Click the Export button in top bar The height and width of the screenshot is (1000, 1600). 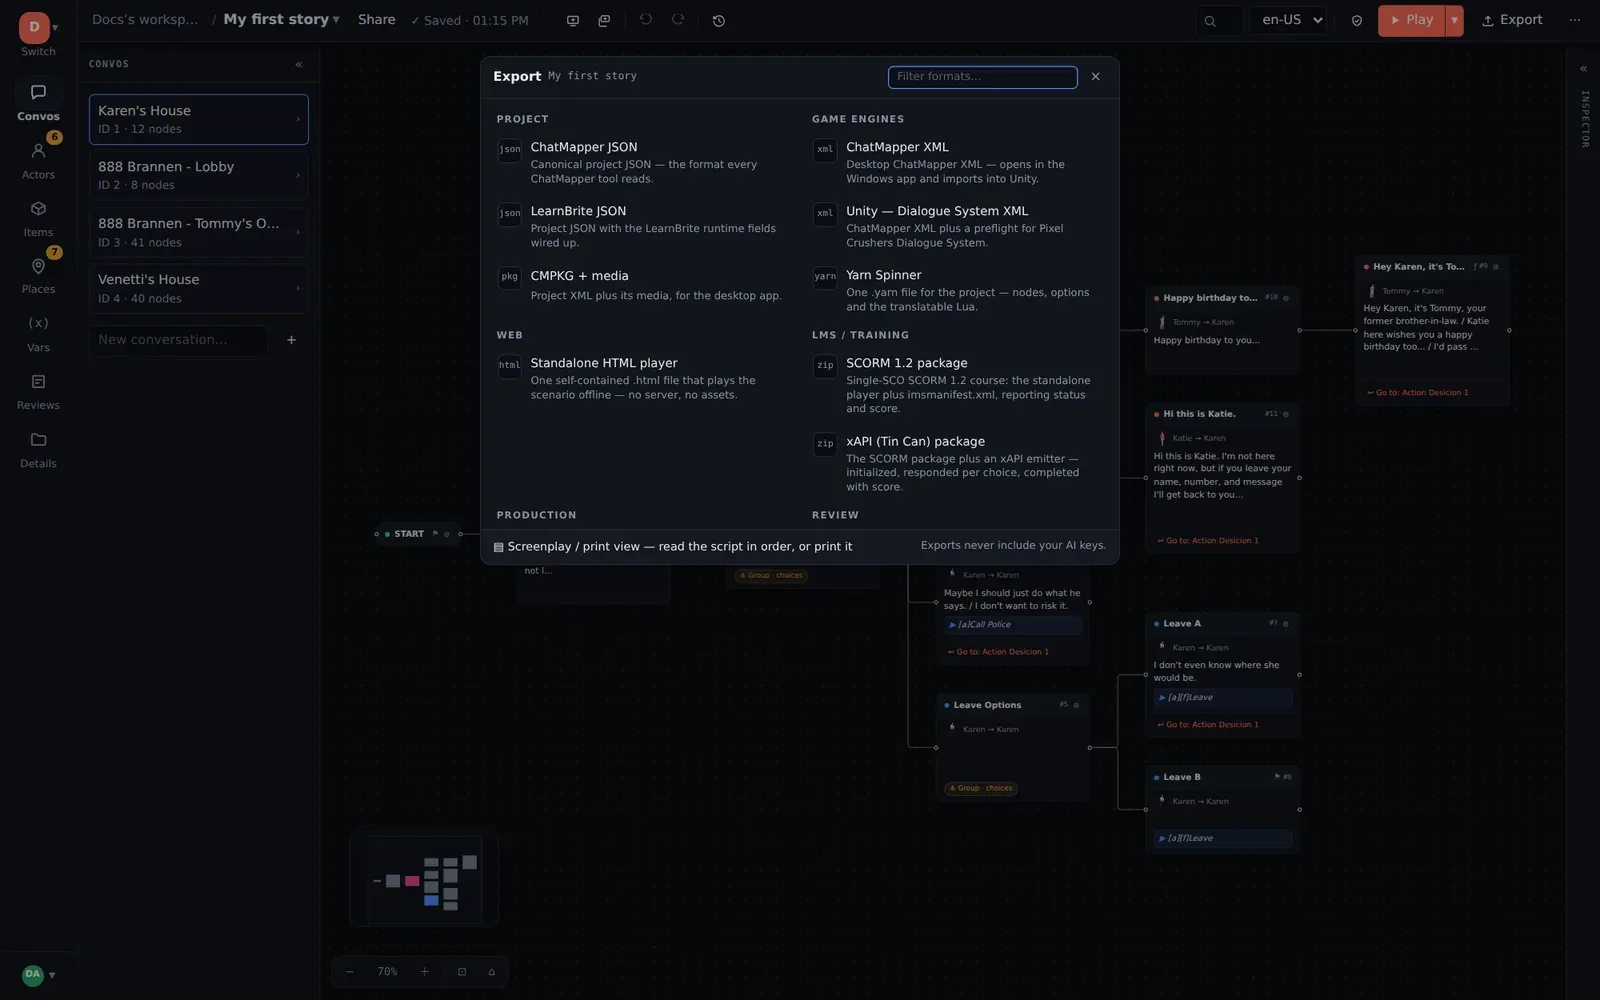(x=1512, y=20)
